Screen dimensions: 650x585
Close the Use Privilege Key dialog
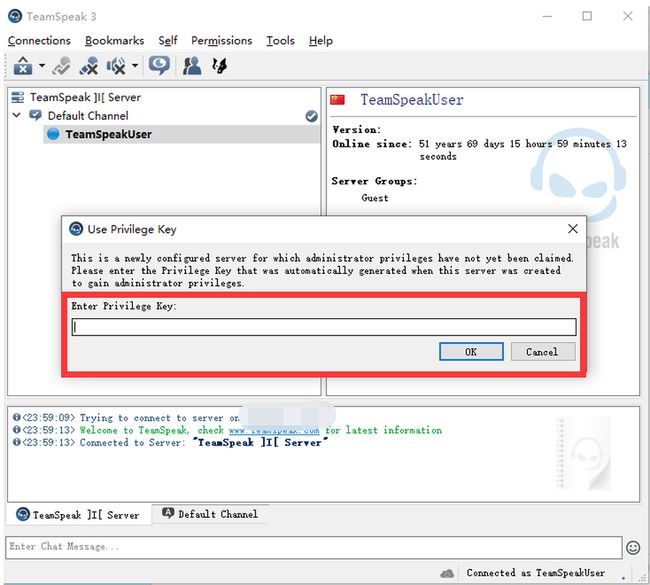point(572,229)
